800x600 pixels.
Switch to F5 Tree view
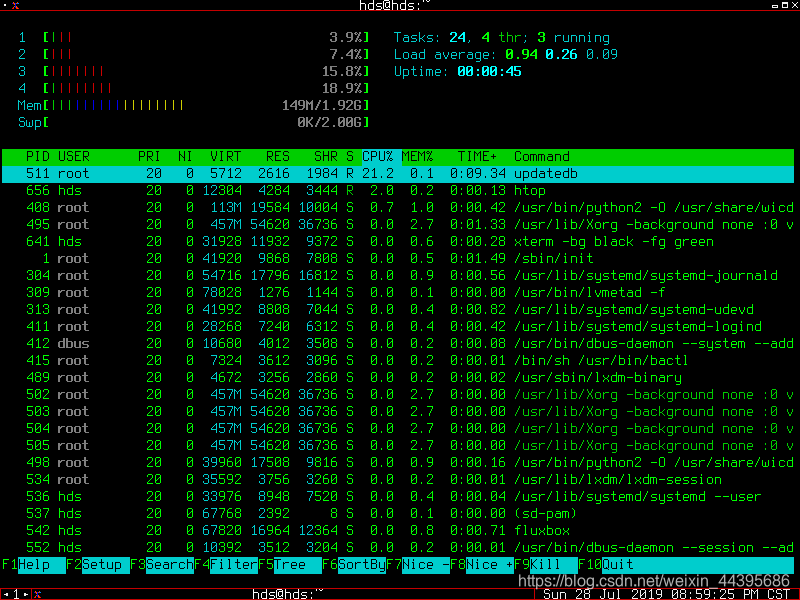click(290, 565)
